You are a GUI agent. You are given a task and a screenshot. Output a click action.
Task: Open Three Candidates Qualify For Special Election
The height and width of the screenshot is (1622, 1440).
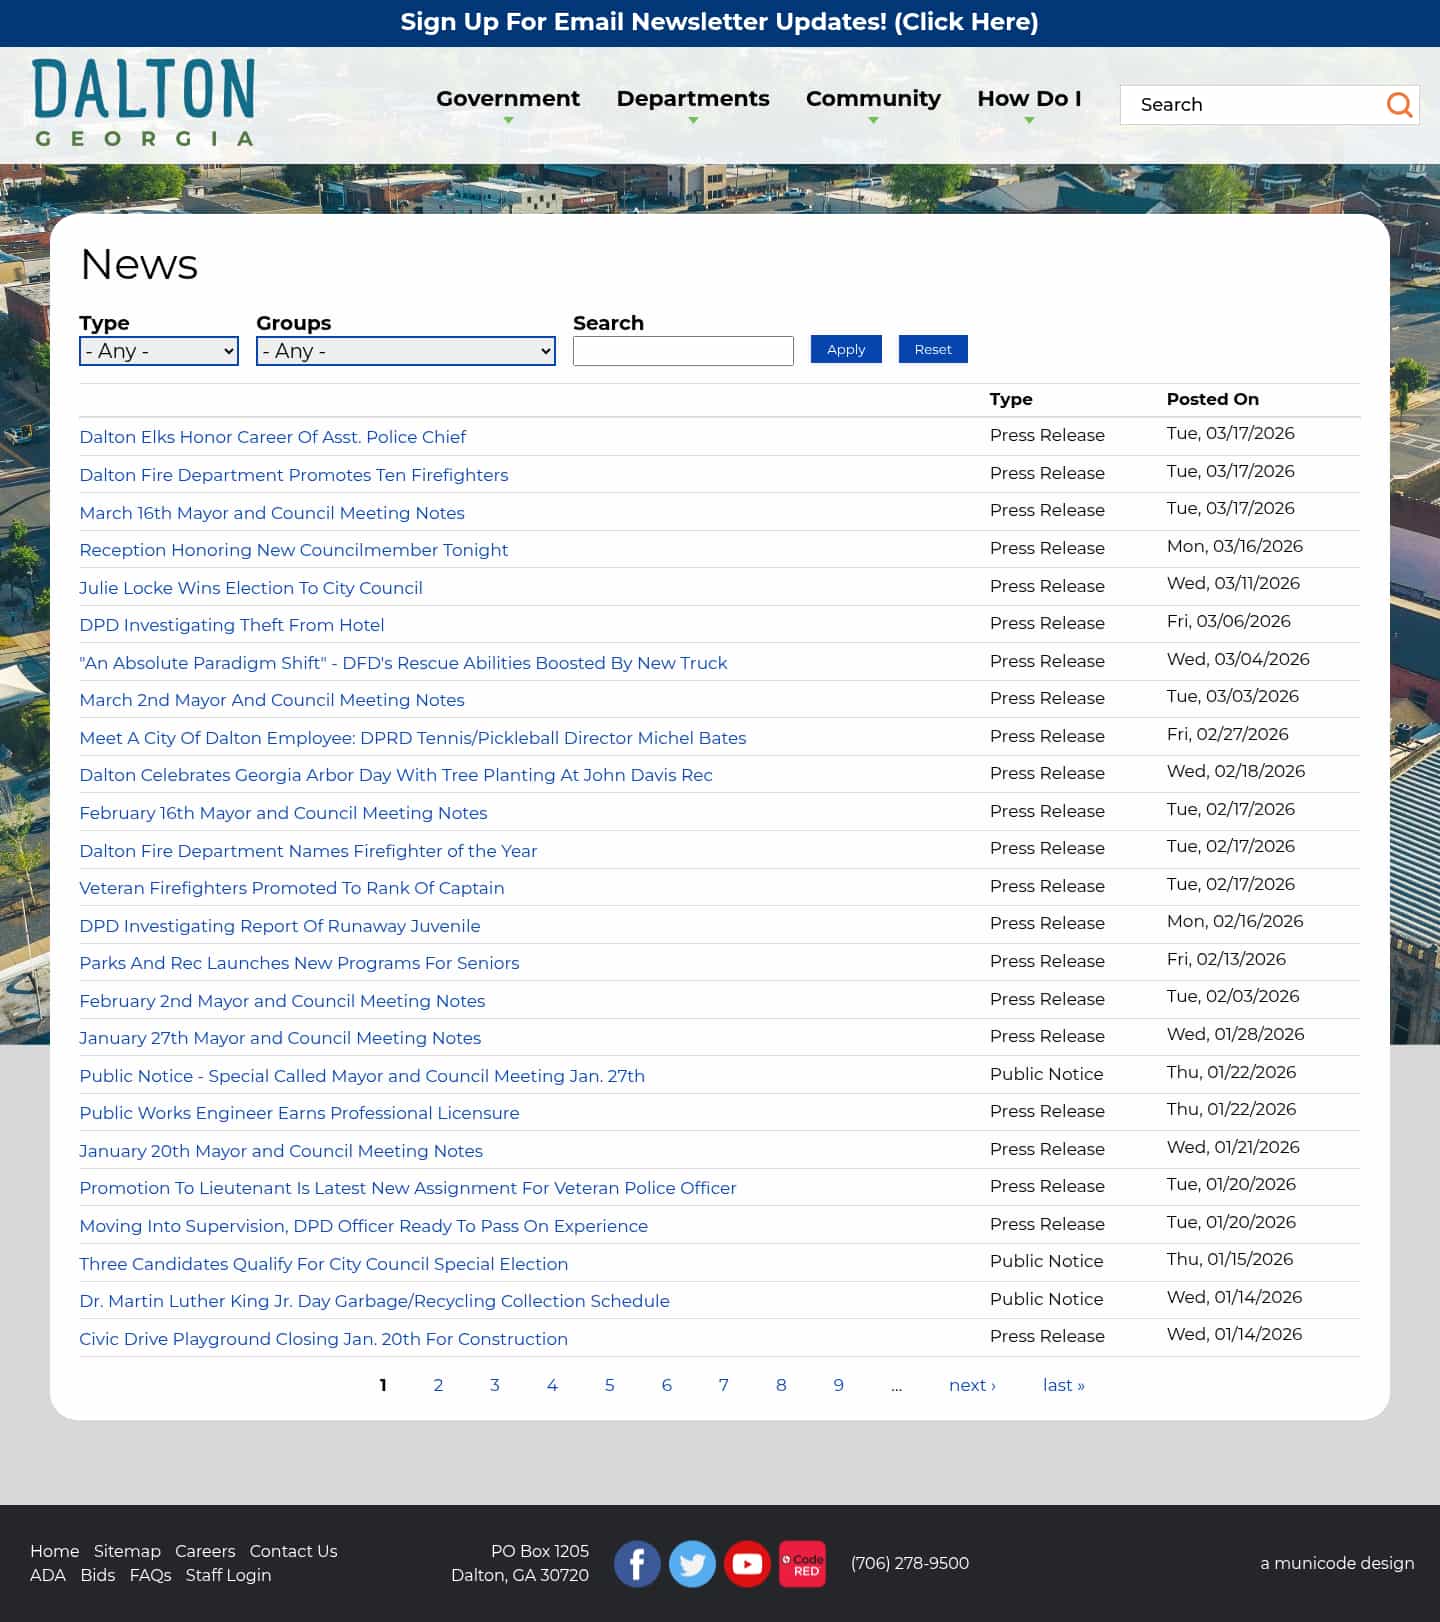click(x=324, y=1264)
